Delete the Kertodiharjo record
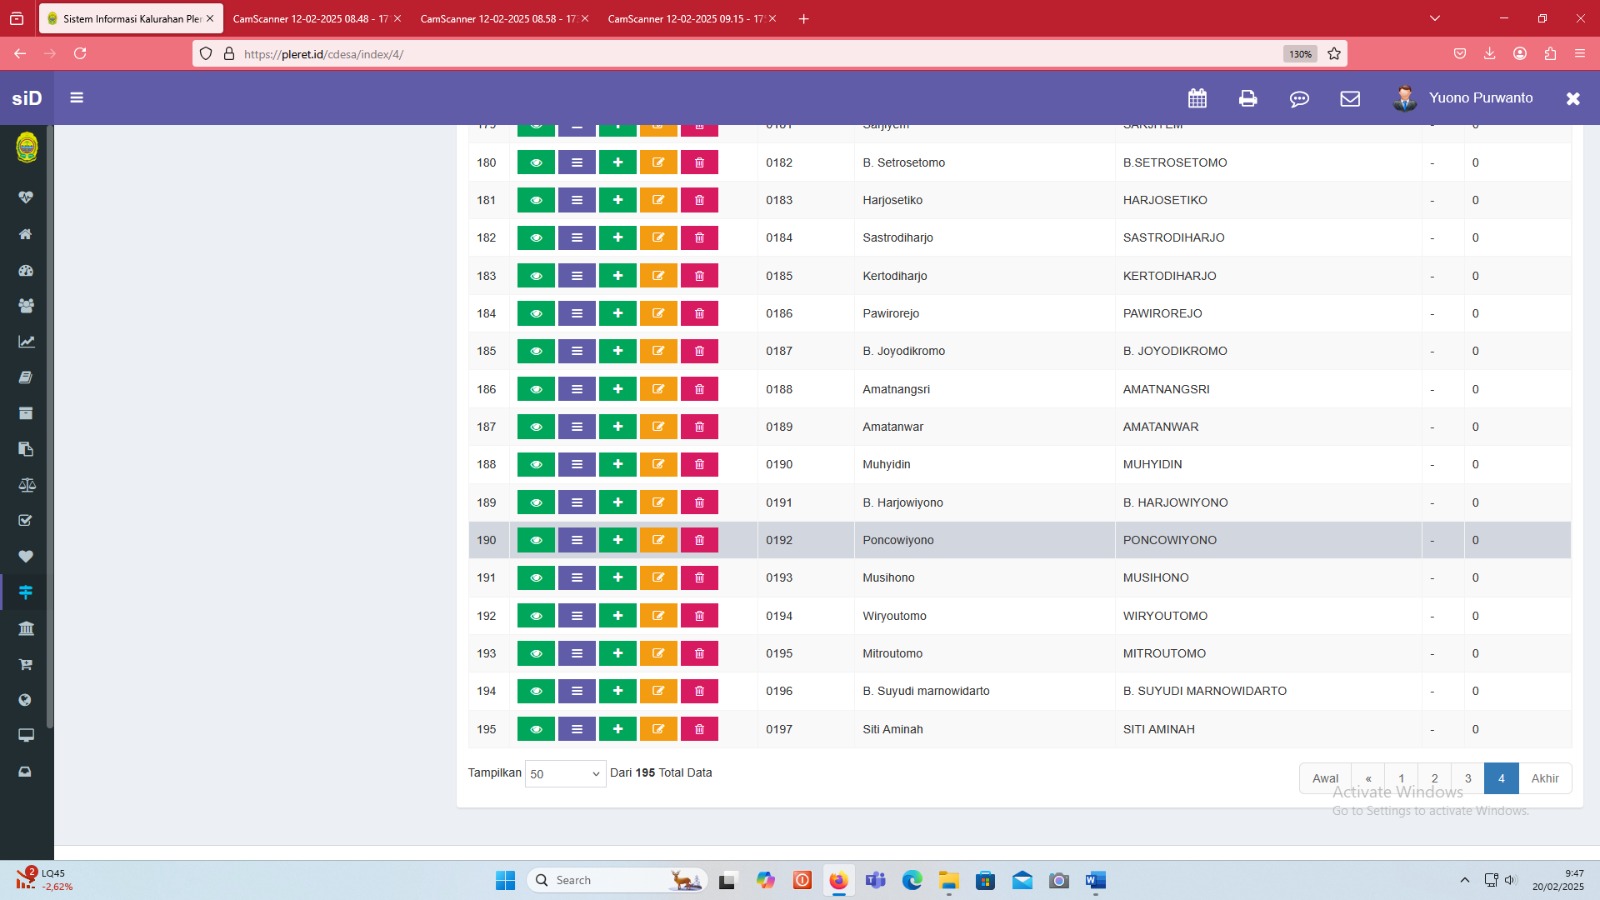The image size is (1600, 900). 699,276
